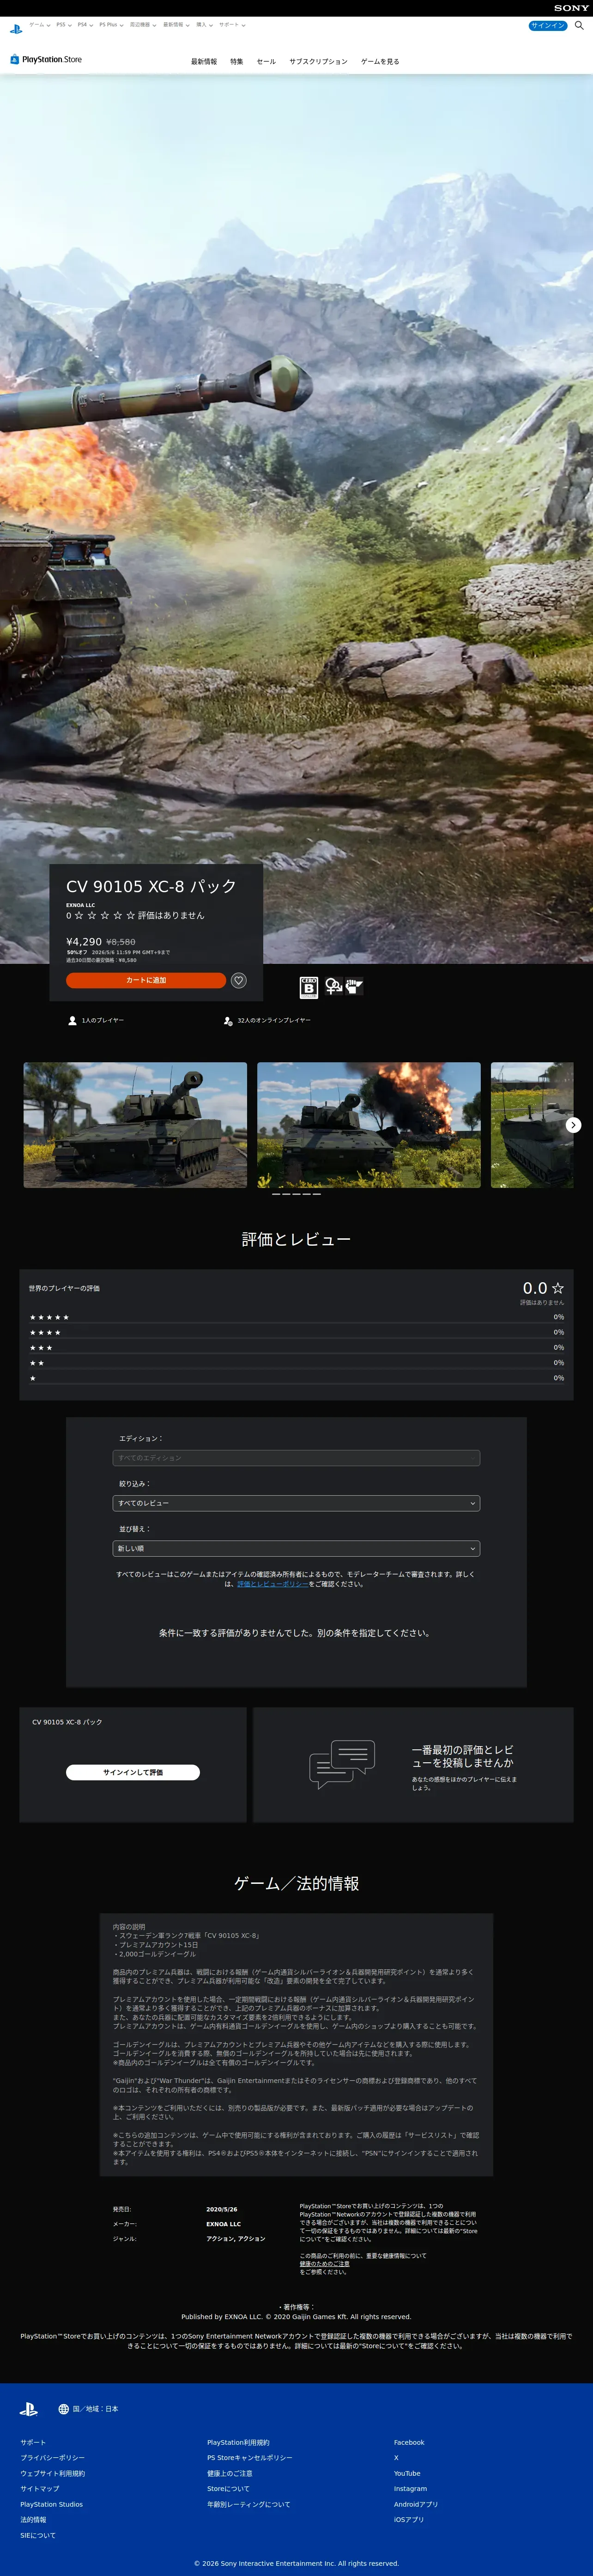Open the 最新情報 store tab
Viewport: 593px width, 2576px height.
(204, 62)
